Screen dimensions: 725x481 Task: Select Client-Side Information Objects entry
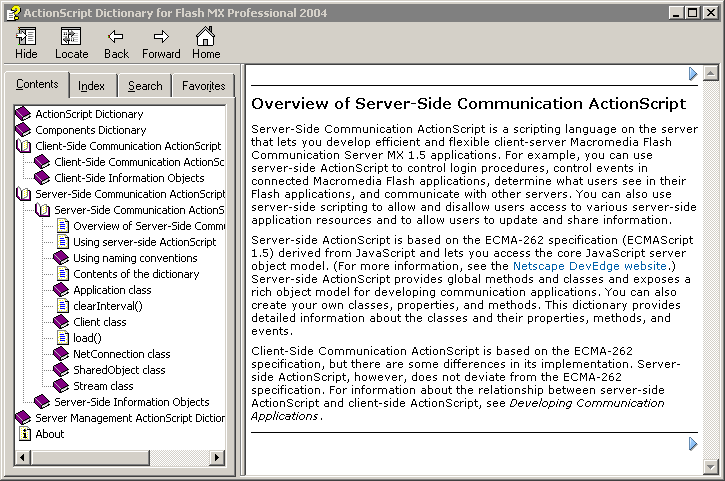pyautogui.click(x=129, y=178)
